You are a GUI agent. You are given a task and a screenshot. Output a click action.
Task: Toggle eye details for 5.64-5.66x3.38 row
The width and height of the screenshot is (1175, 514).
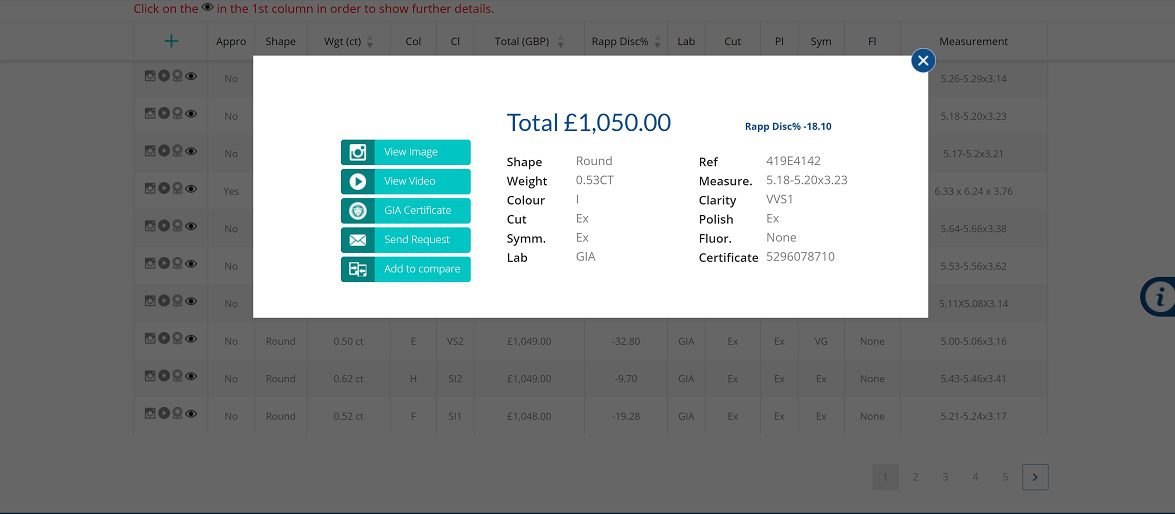(x=191, y=226)
